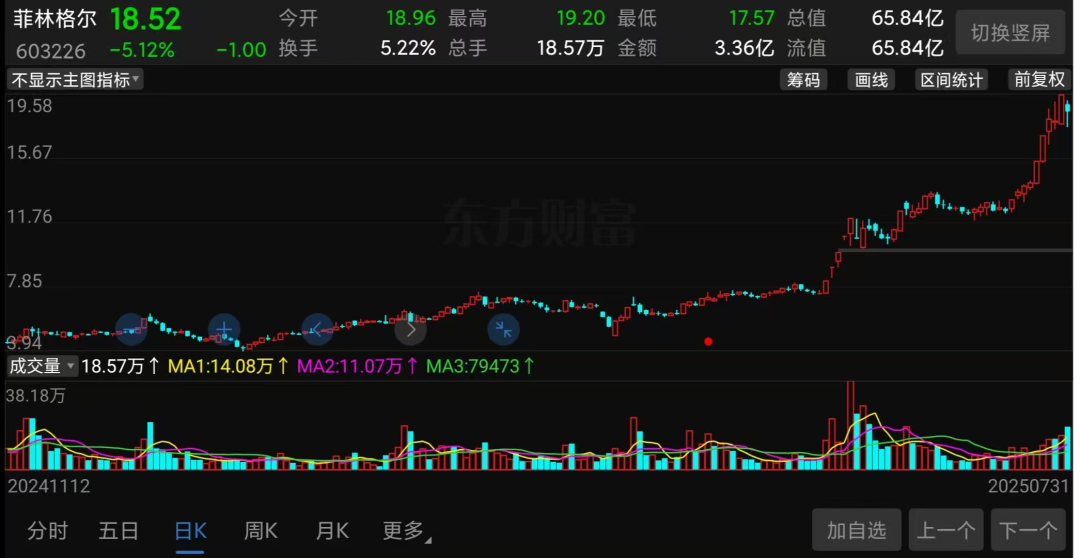Viewport: 1080px width, 558px height.
Task: Open the 不显示主图指标 indicator dropdown
Action: [x=74, y=80]
